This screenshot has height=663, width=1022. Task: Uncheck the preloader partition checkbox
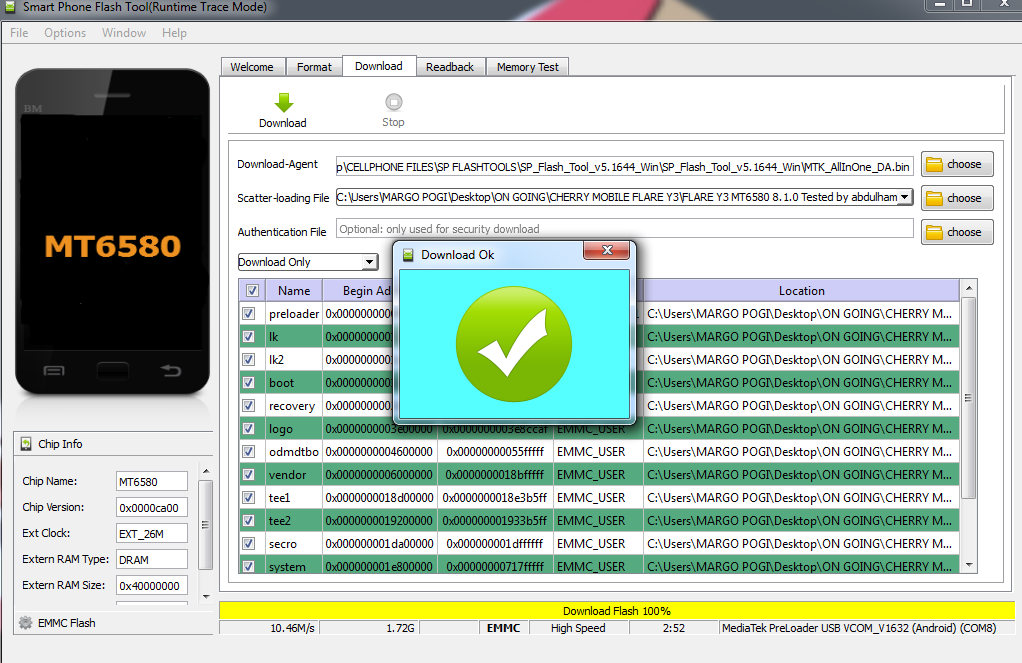(249, 314)
